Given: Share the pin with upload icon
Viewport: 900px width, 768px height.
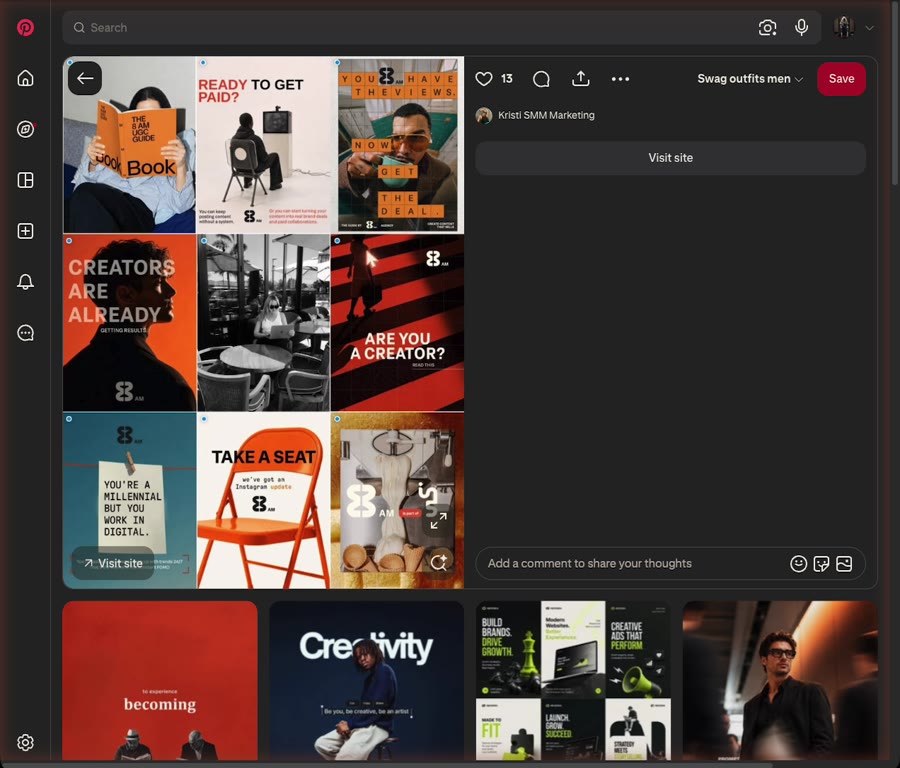Looking at the screenshot, I should pos(581,79).
